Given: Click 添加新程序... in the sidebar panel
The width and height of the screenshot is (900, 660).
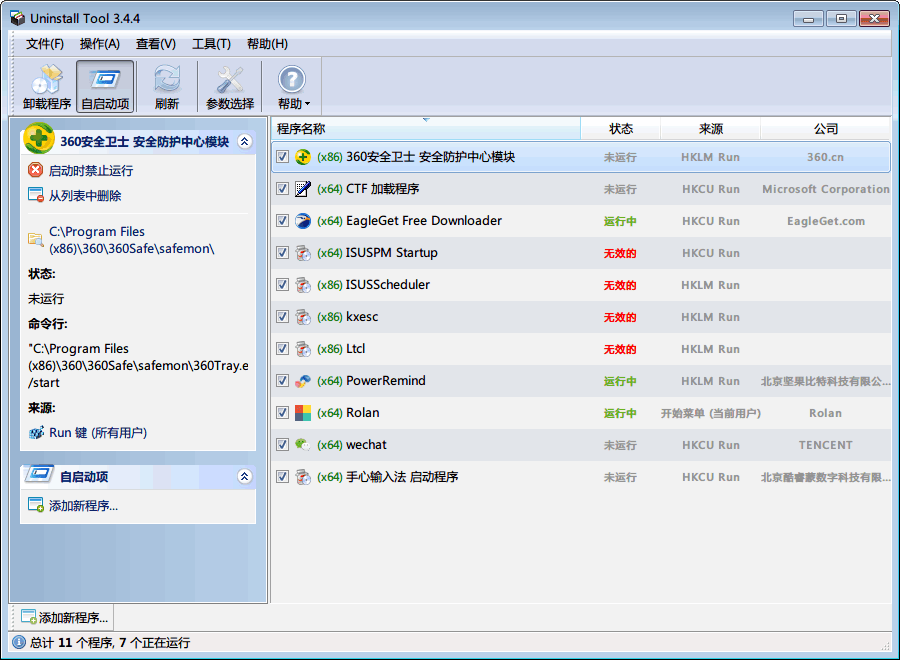Looking at the screenshot, I should [83, 506].
